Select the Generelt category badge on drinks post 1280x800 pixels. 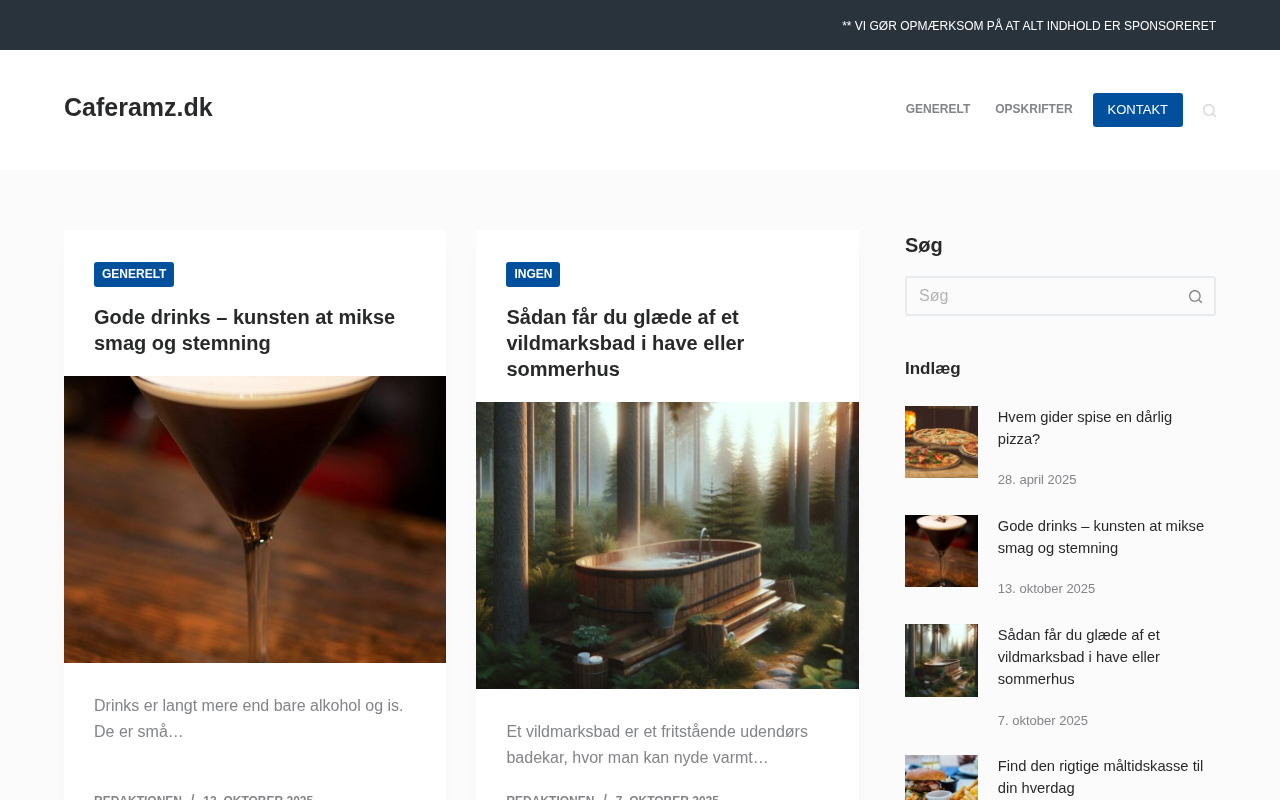134,274
